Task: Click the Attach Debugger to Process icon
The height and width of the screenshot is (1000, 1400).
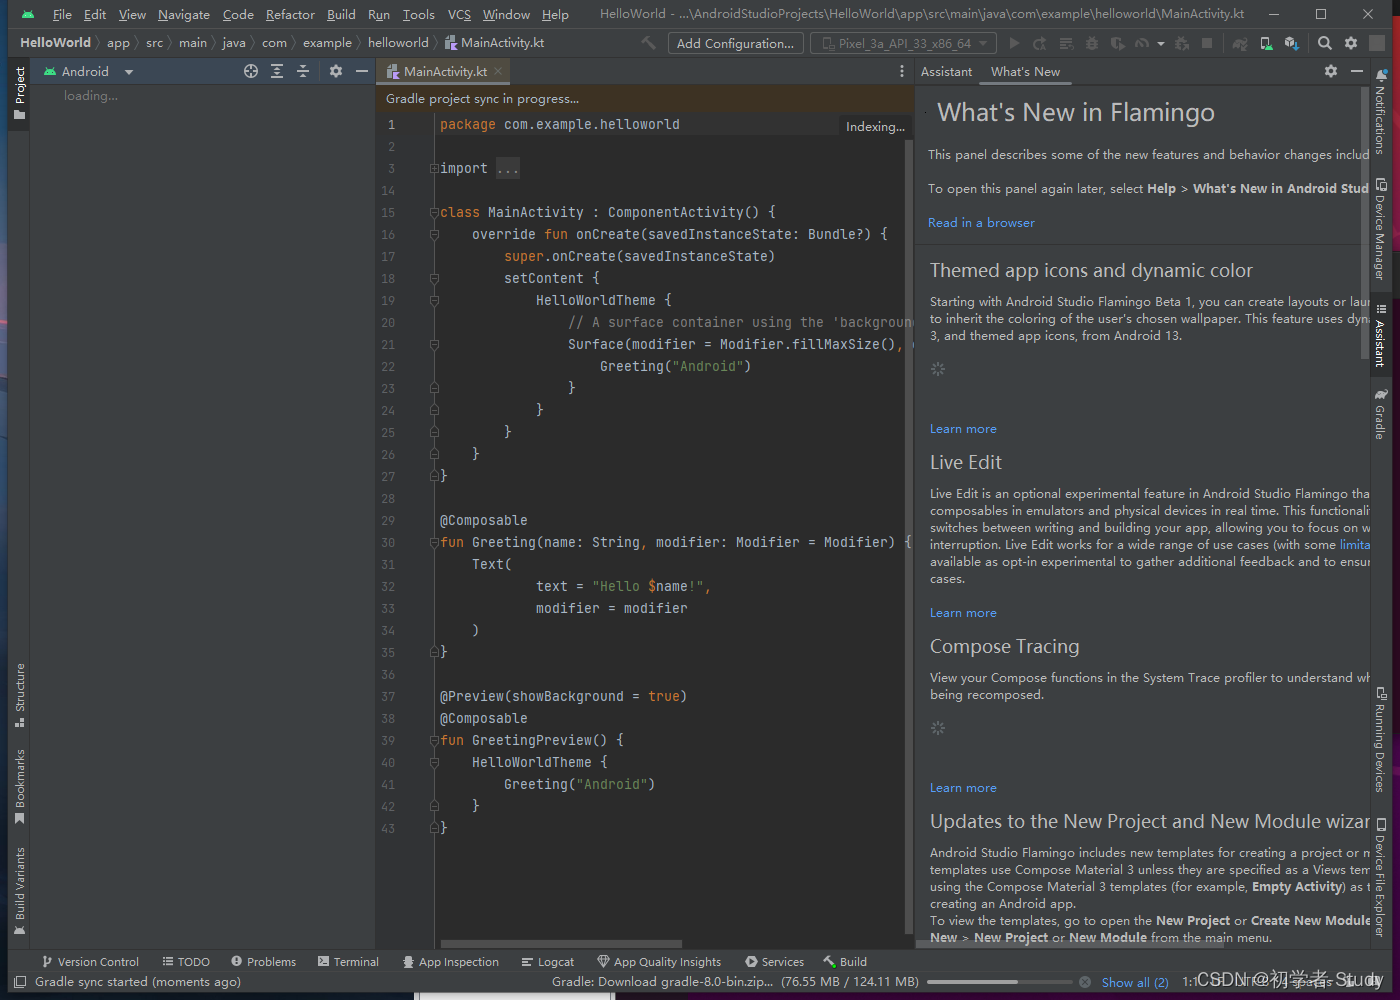Action: [1182, 43]
